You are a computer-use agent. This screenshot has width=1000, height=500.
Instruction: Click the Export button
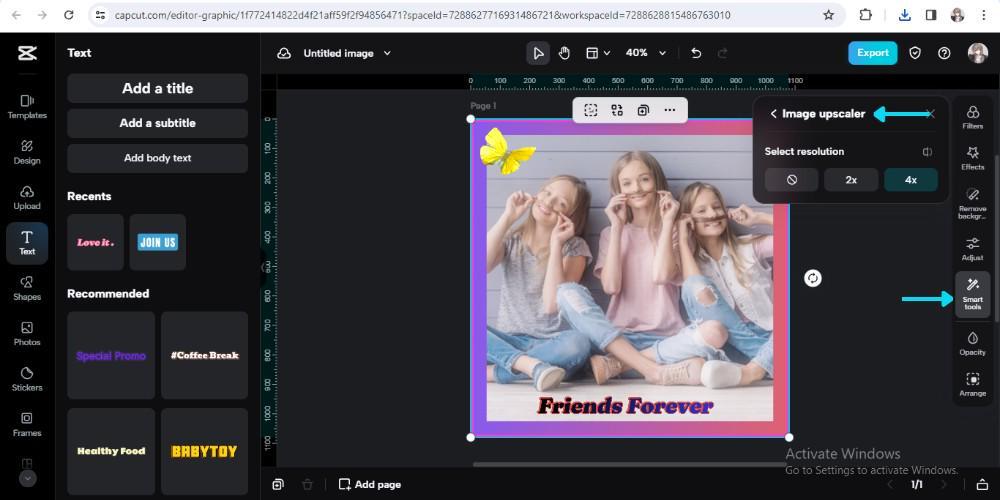(x=872, y=53)
